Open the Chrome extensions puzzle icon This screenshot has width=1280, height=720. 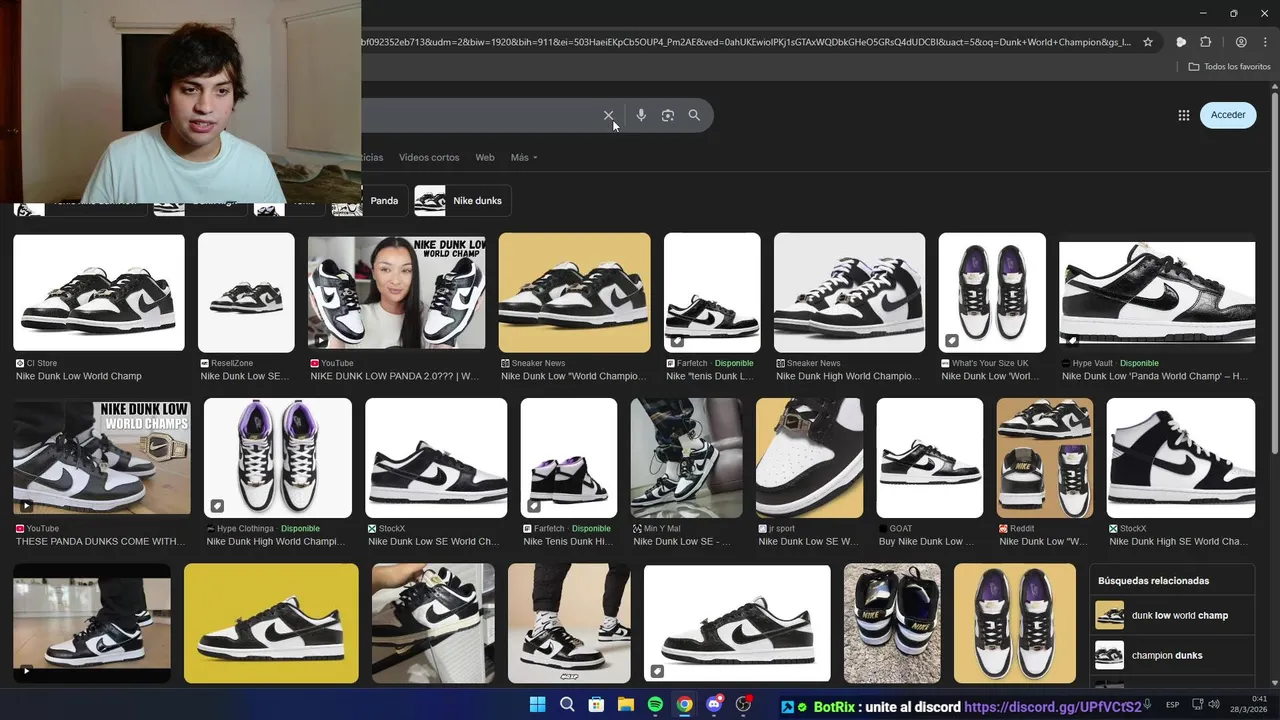pos(1205,42)
